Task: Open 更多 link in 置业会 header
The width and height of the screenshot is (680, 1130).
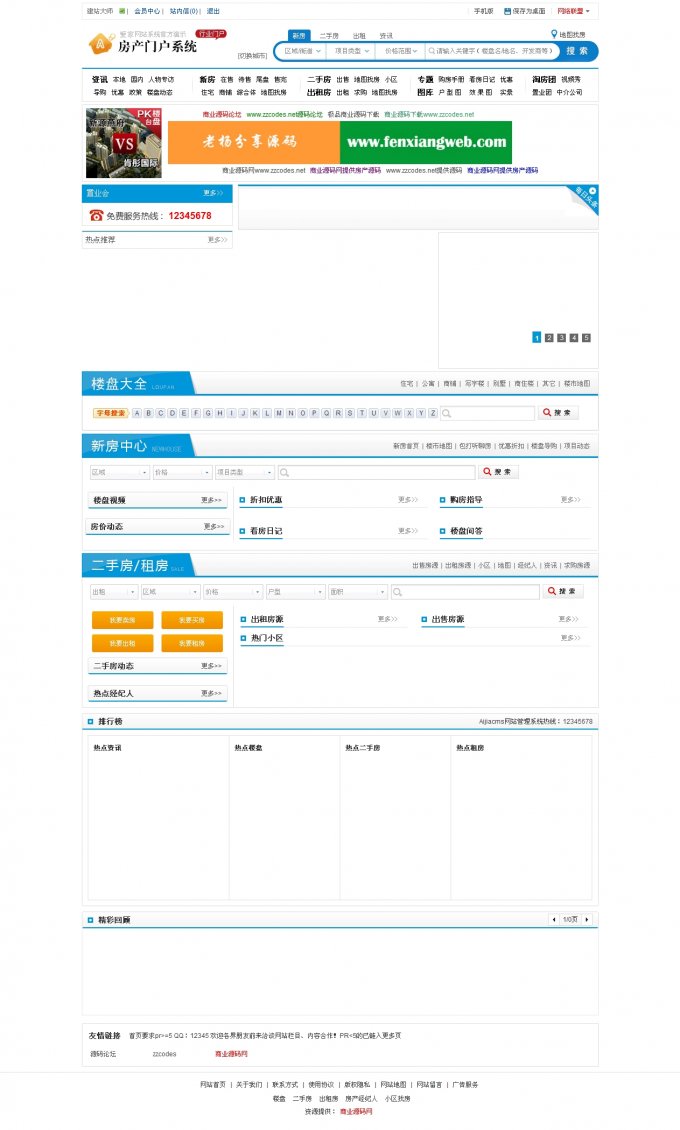Action: coord(213,193)
